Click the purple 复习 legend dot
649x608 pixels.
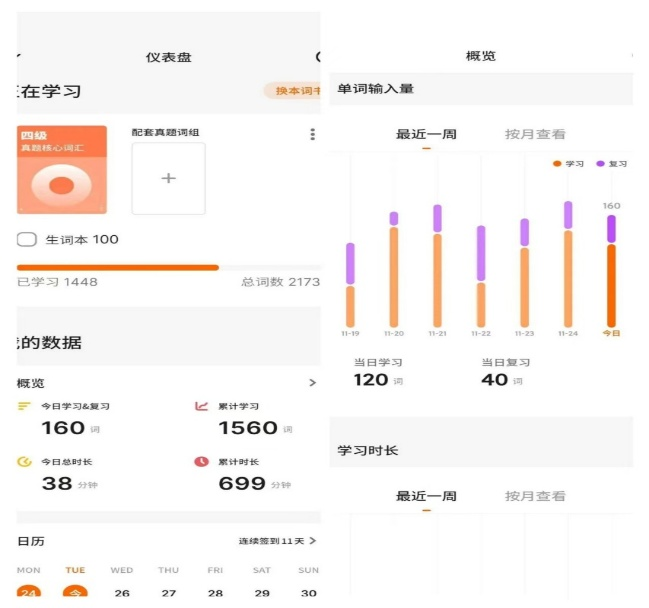600,164
